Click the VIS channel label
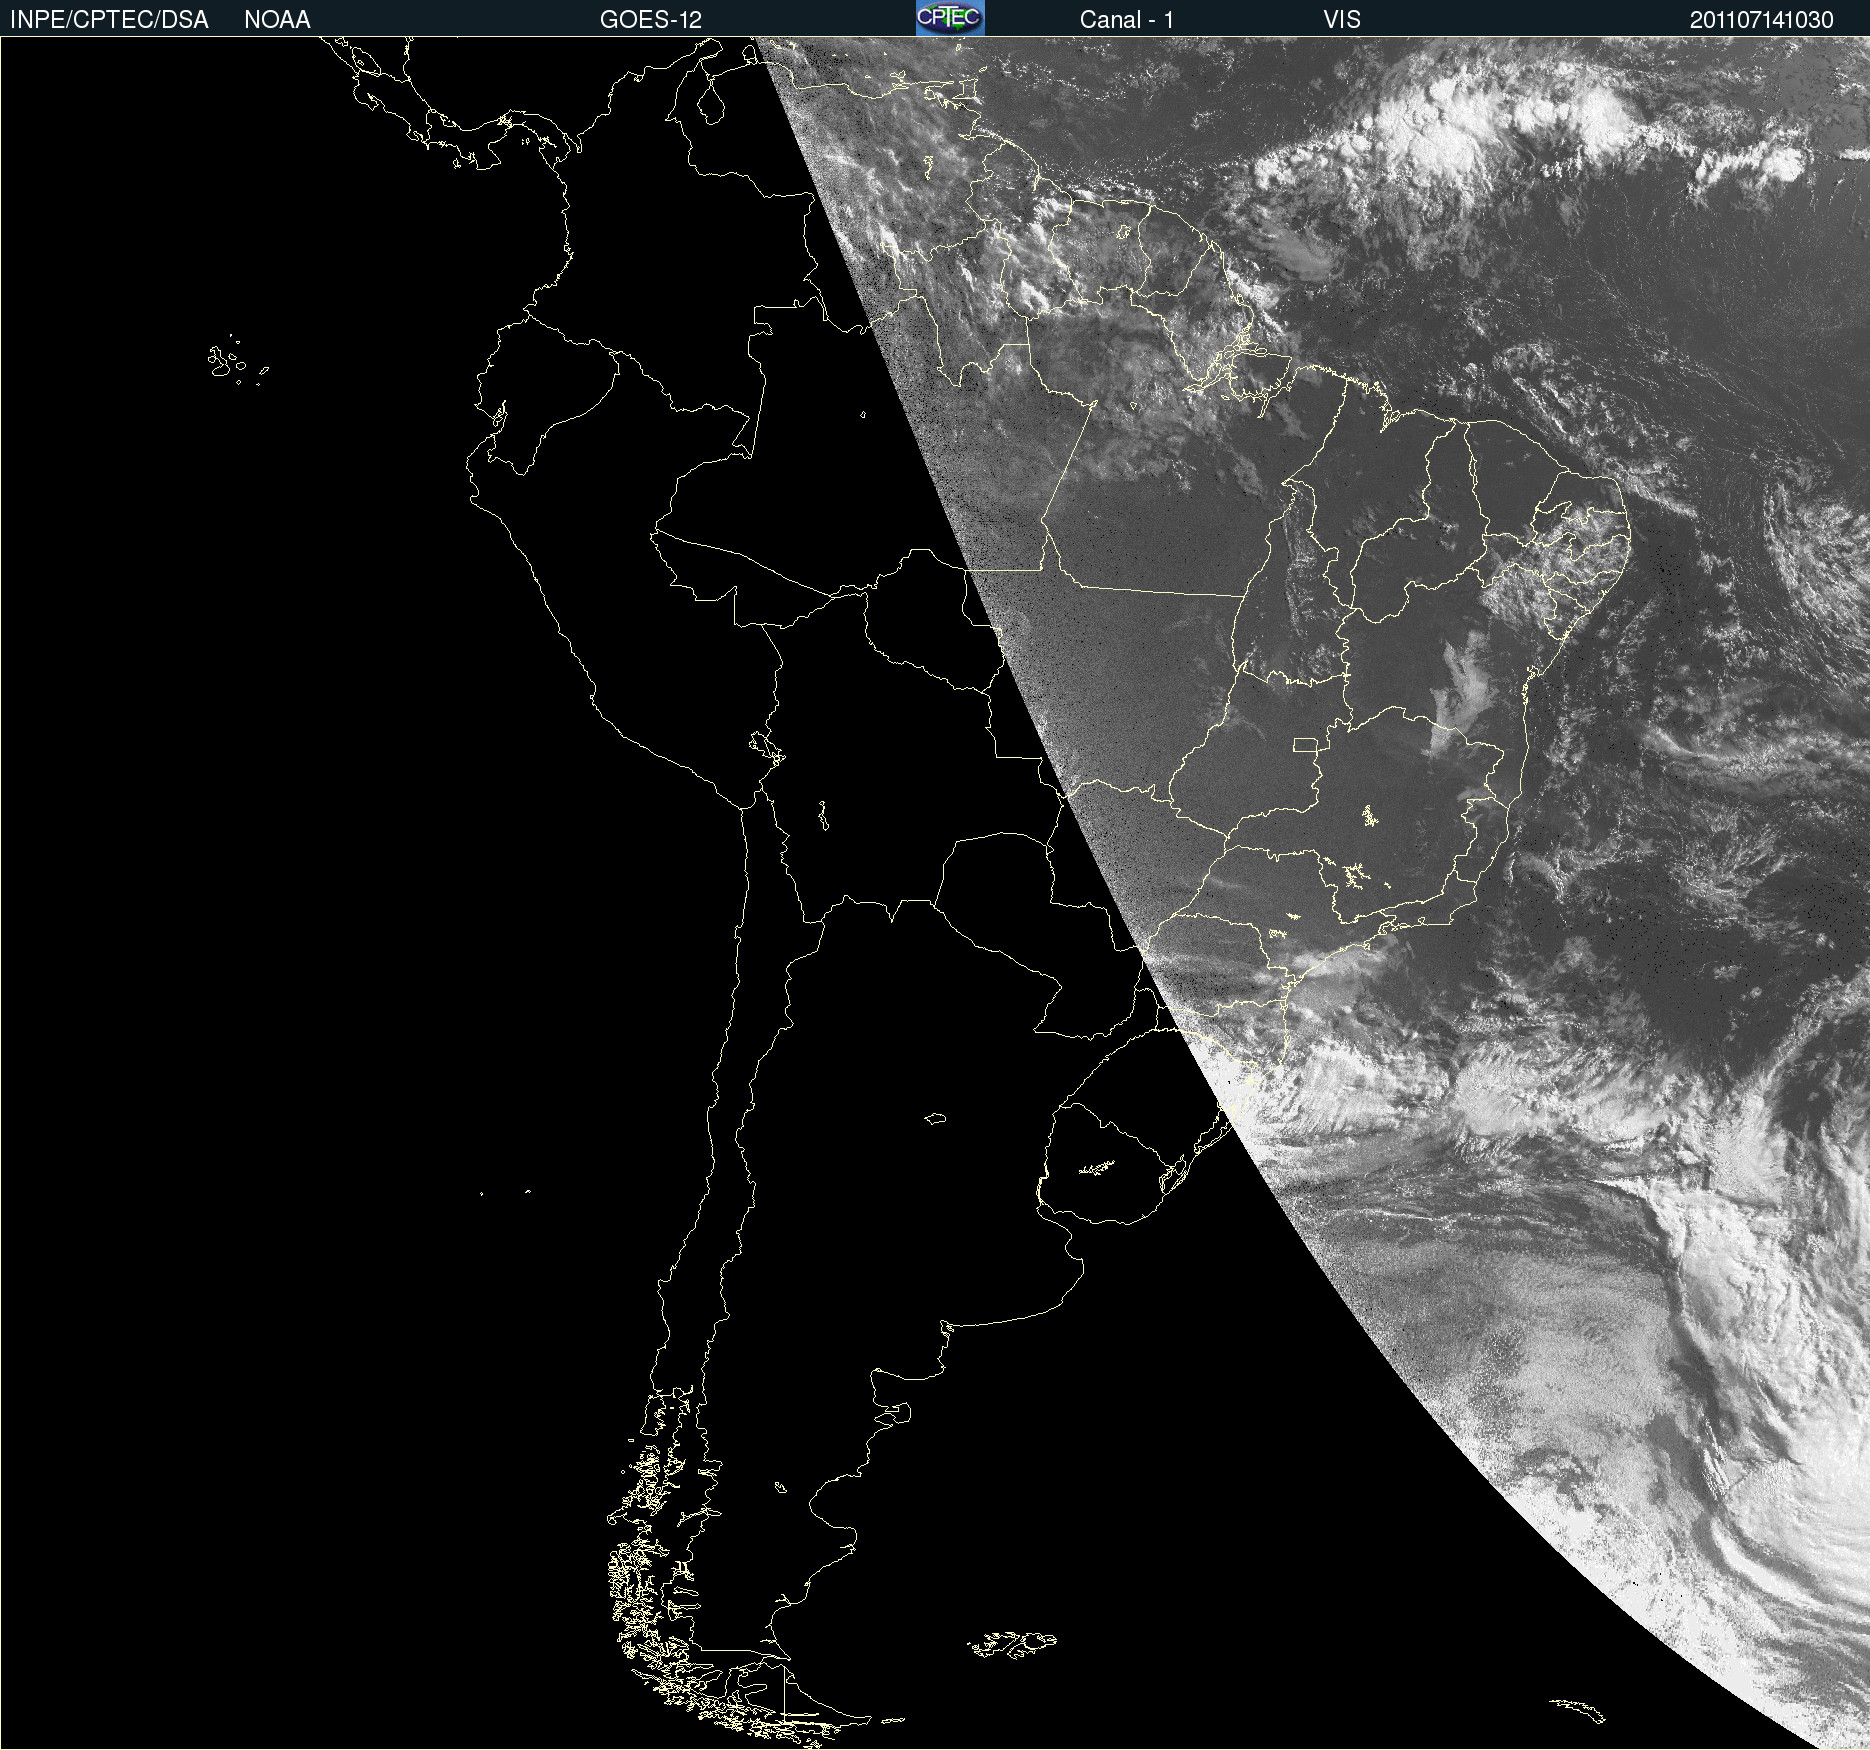 [1342, 20]
